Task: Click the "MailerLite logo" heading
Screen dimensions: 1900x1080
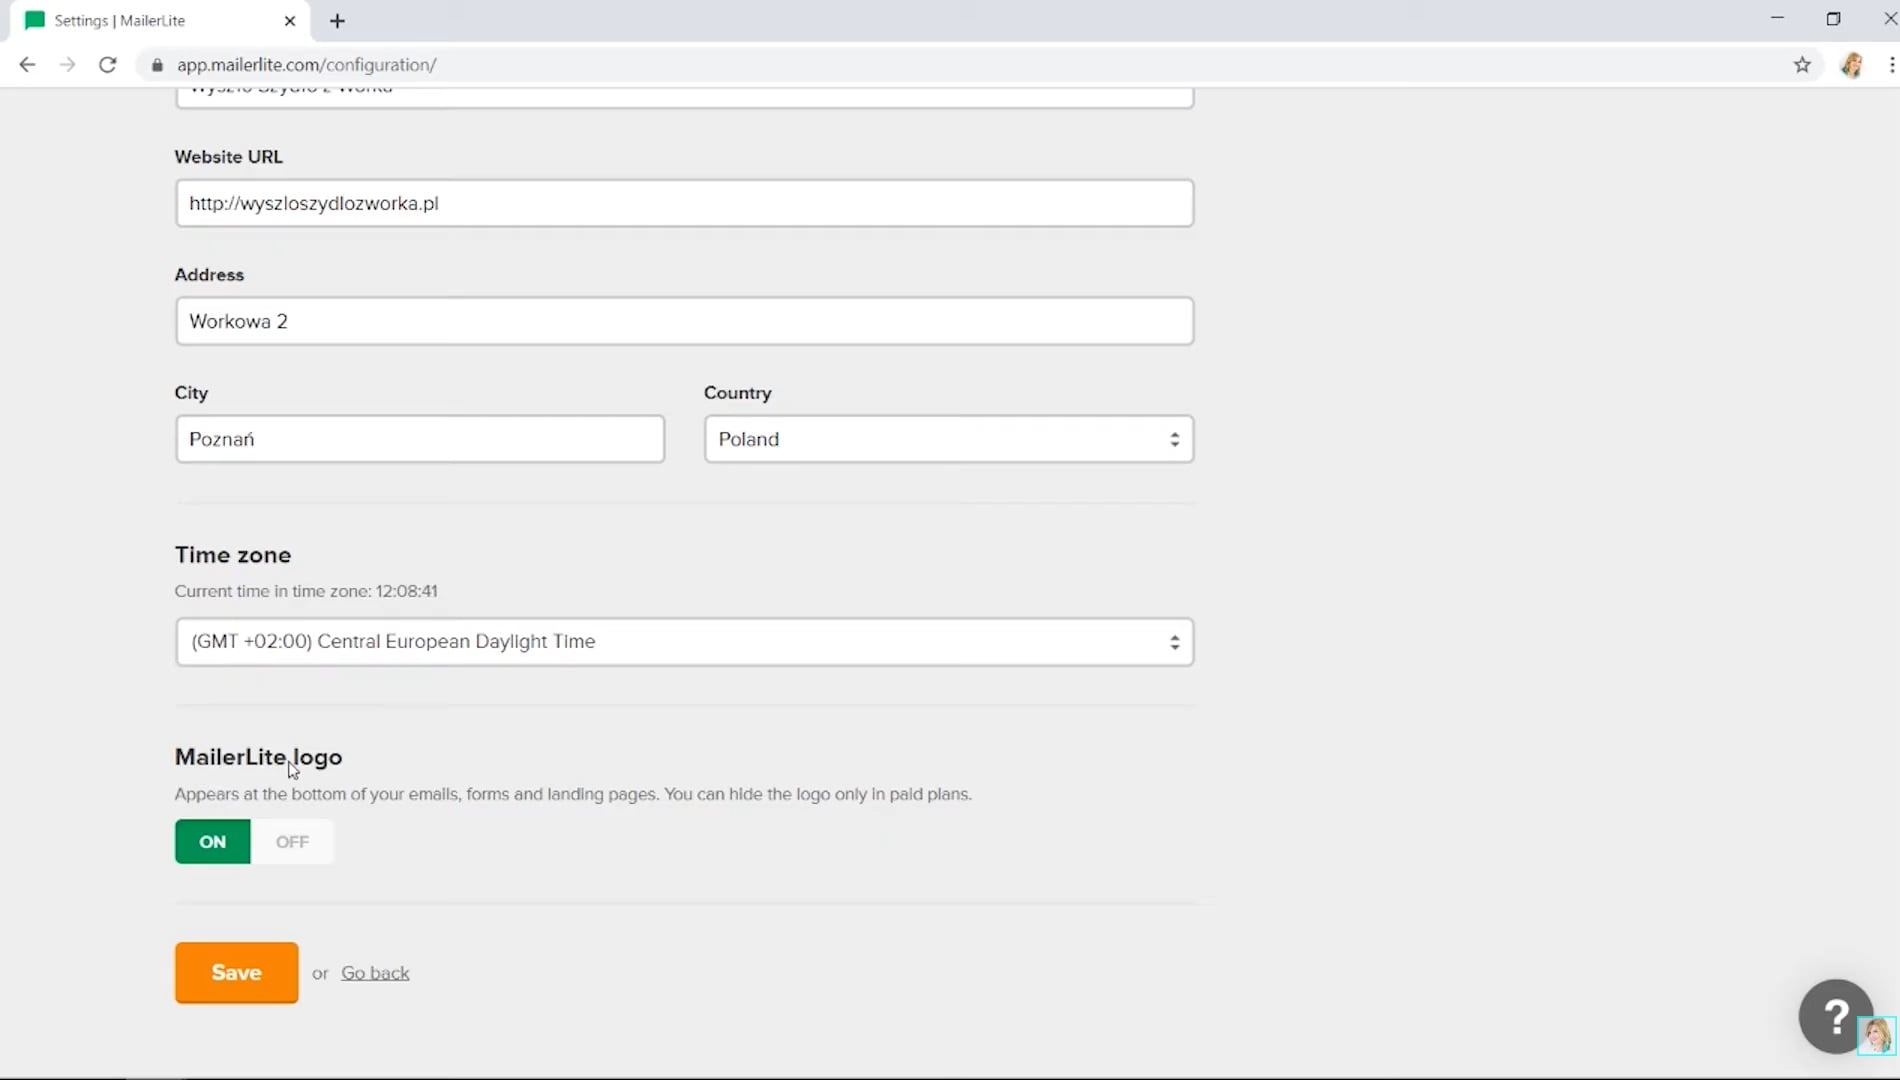Action: click(258, 757)
